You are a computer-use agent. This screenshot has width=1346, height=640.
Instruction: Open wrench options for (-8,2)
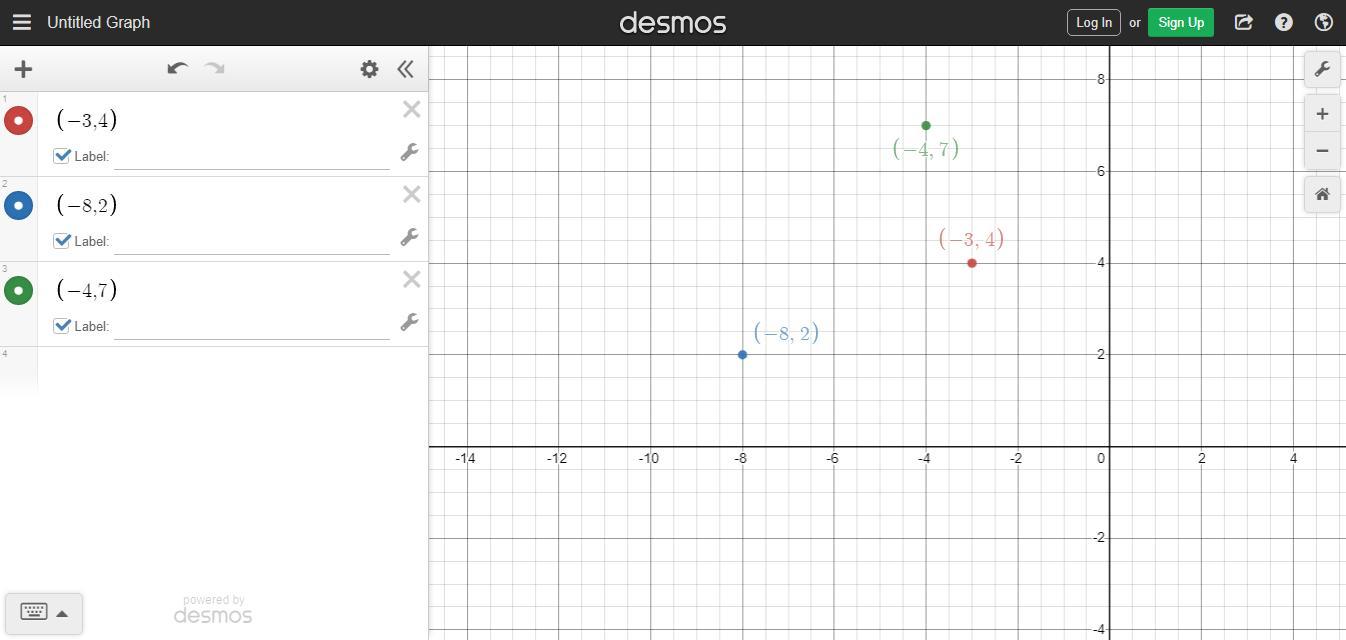point(409,237)
